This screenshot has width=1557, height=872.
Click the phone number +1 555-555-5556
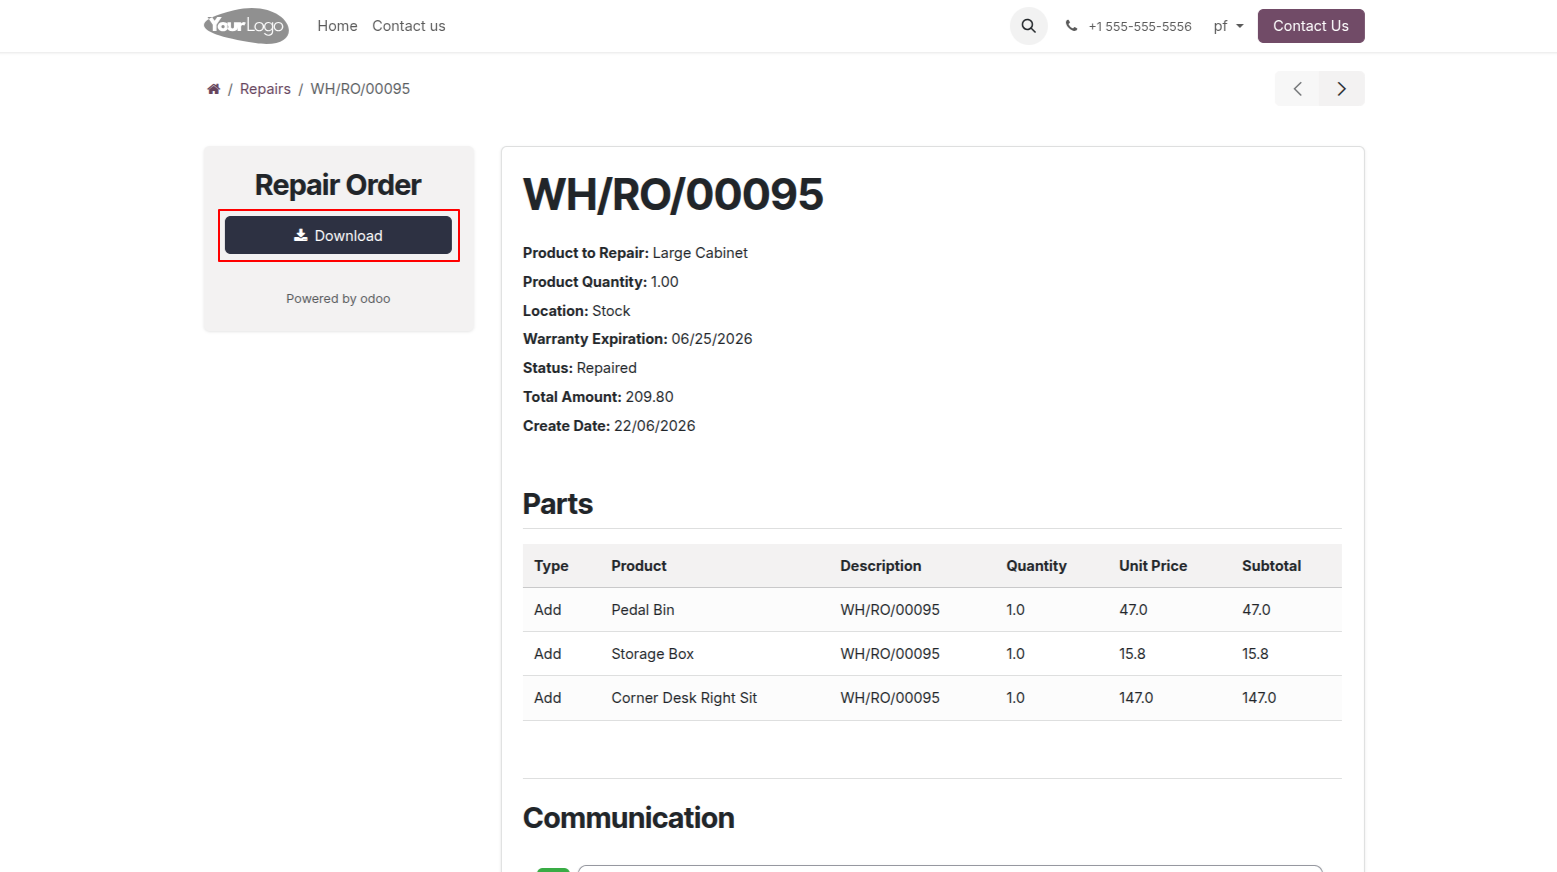(1140, 27)
